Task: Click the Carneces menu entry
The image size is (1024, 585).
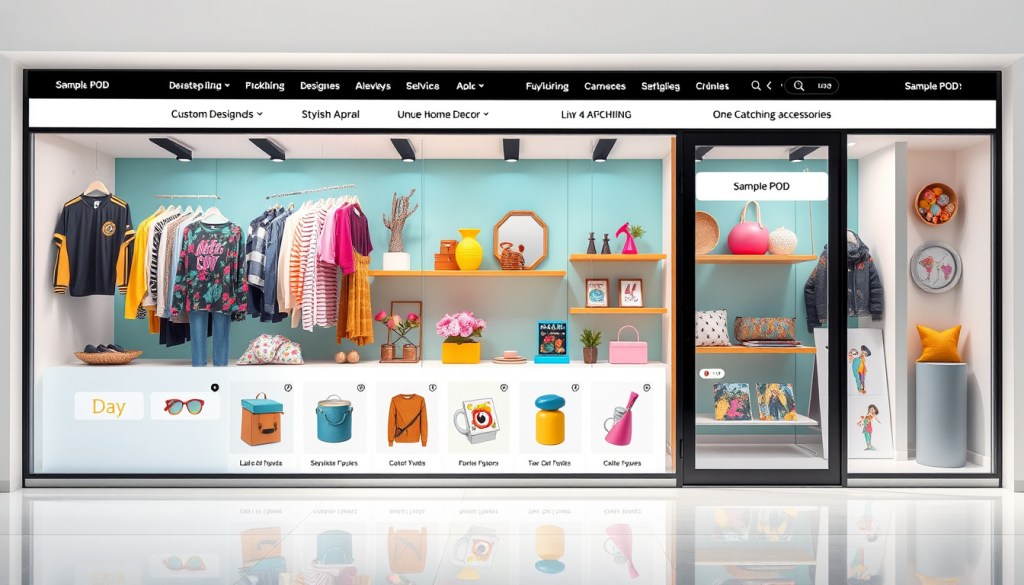Action: point(605,85)
